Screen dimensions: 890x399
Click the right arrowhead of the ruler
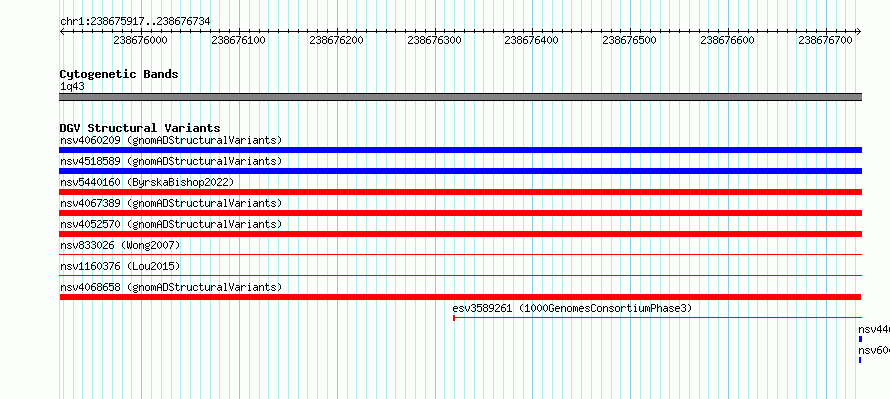tap(859, 31)
